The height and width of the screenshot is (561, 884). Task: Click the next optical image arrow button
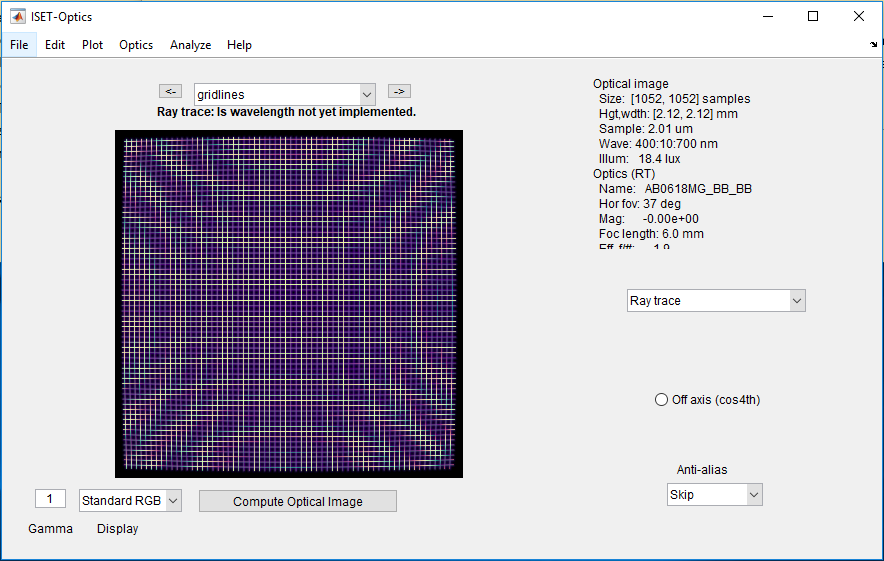399,92
